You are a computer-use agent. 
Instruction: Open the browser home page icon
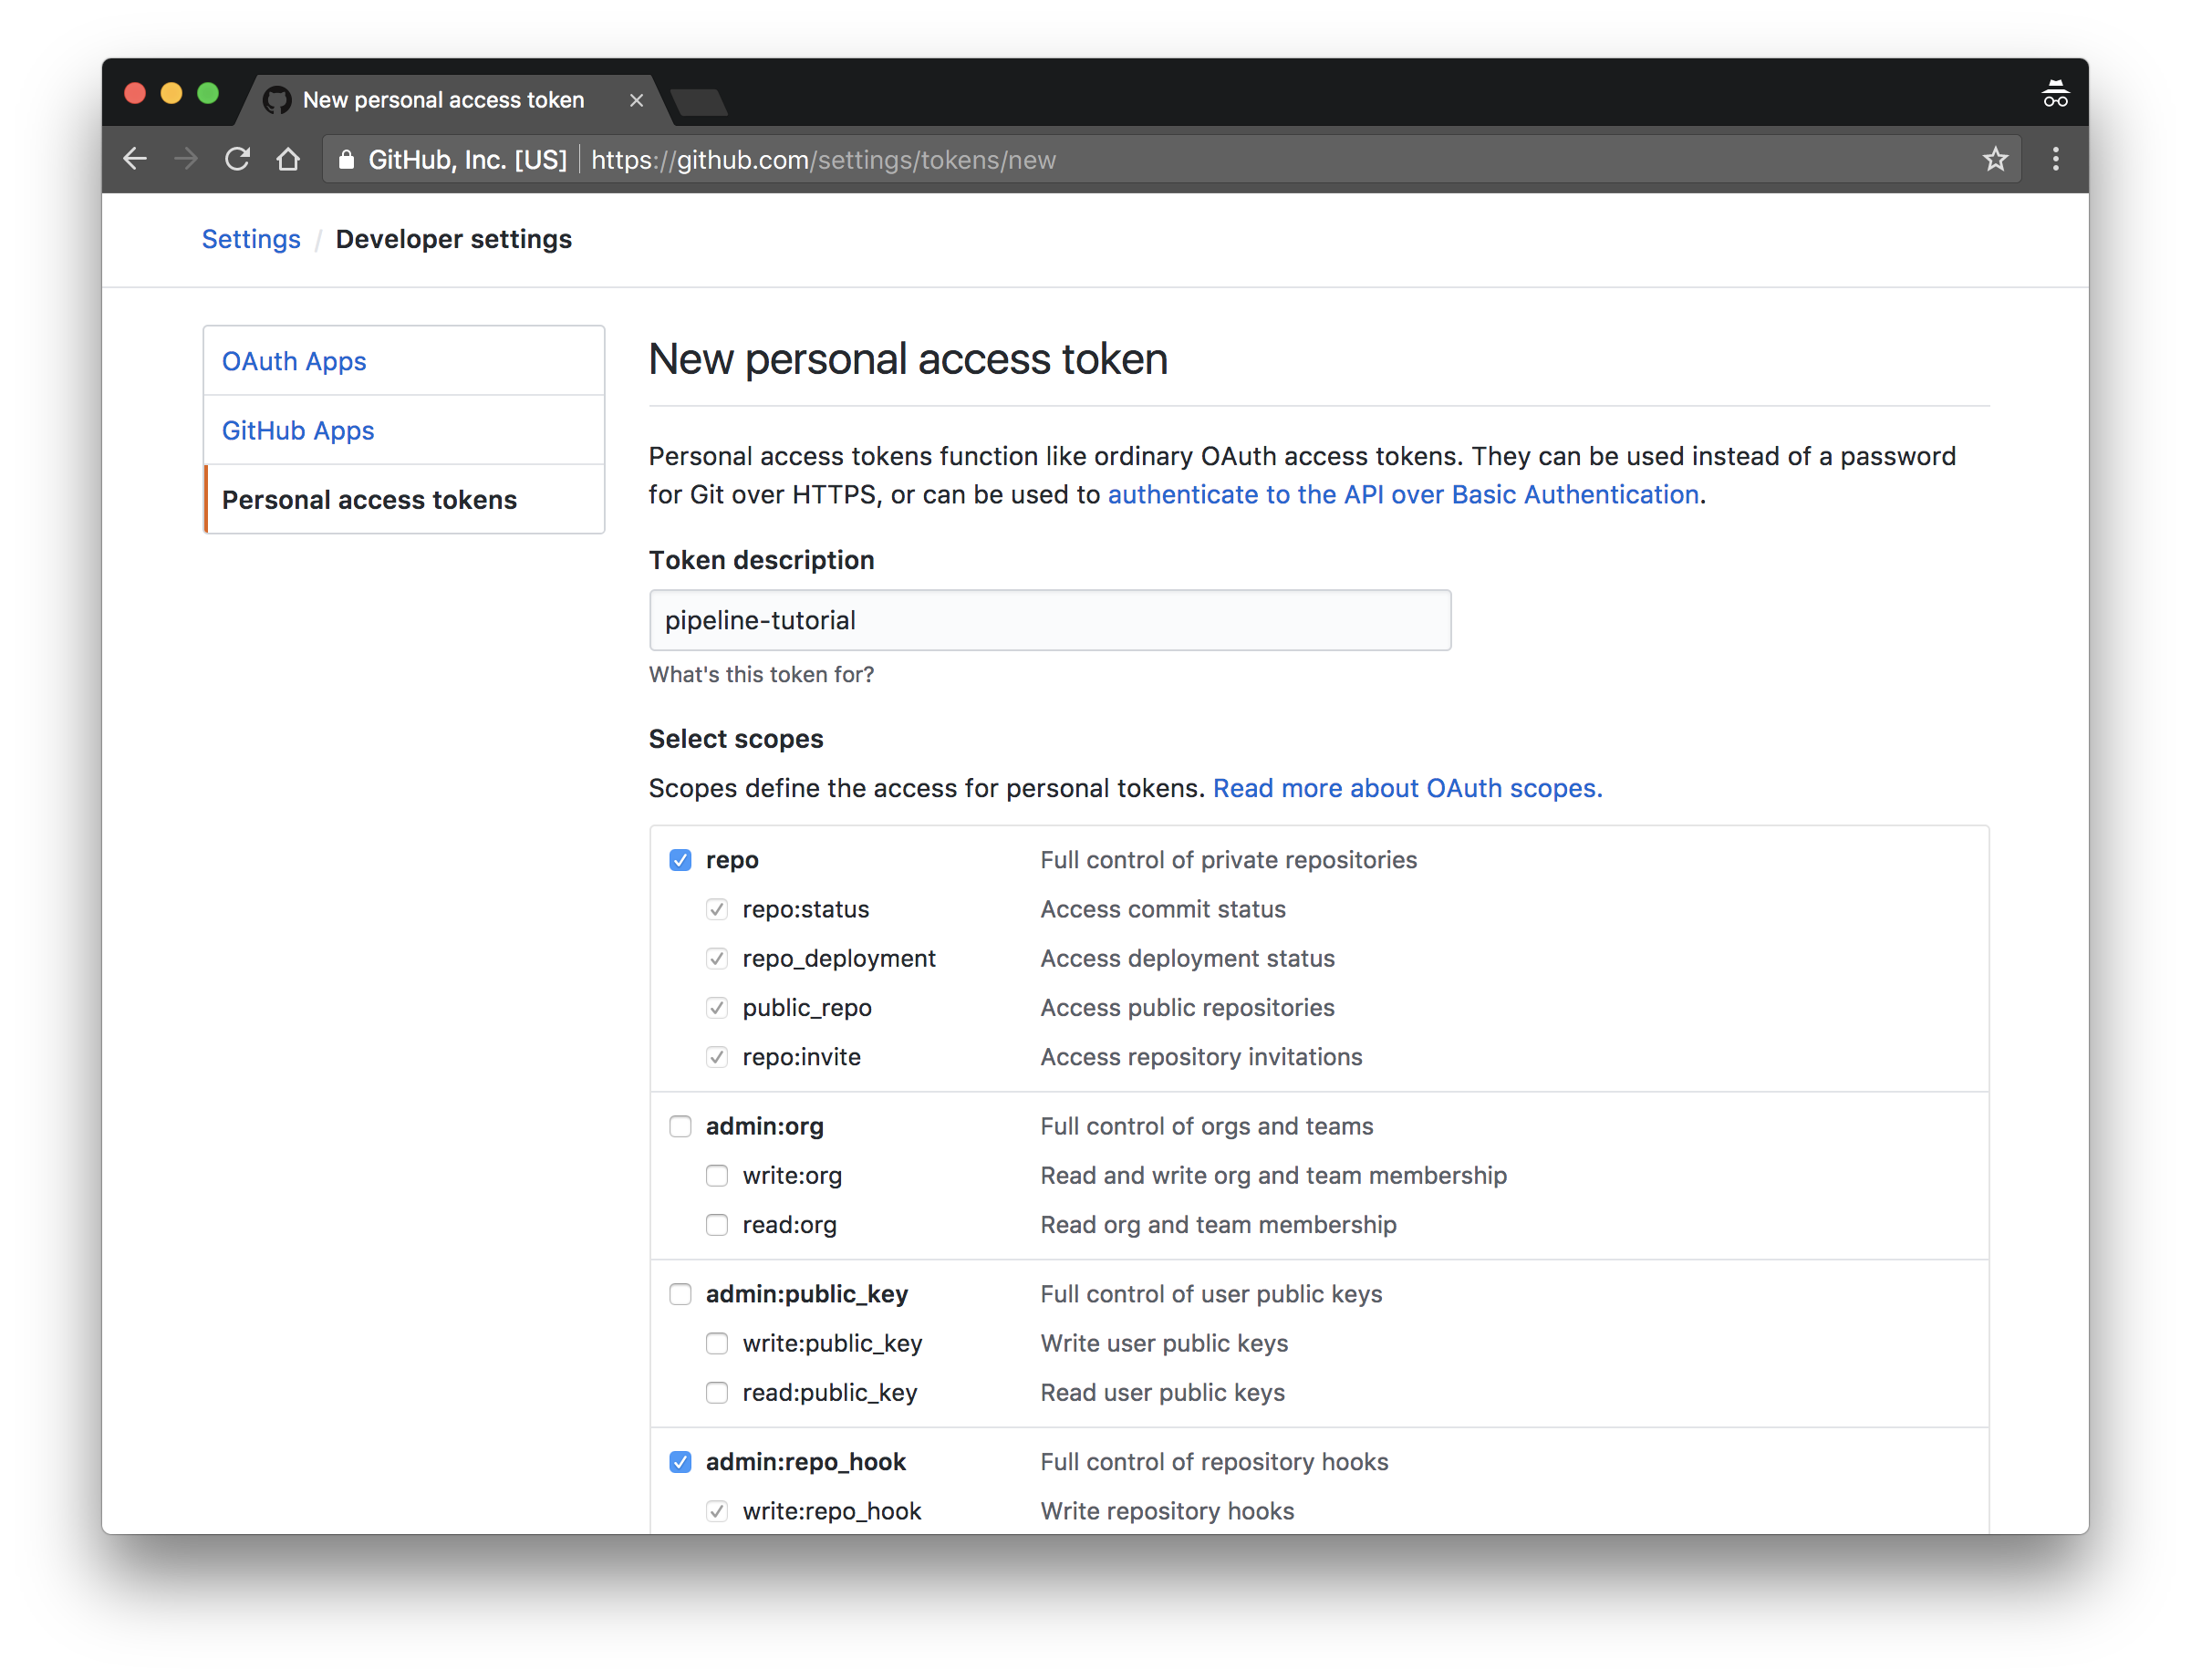tap(288, 159)
